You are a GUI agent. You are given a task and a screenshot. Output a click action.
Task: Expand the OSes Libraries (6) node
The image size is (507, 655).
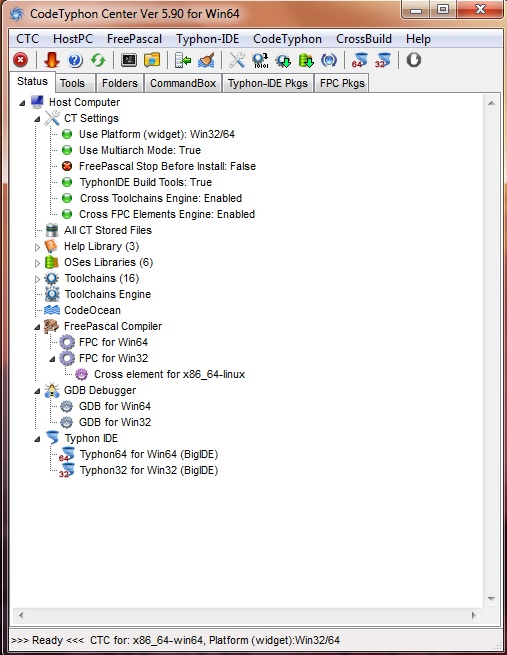tap(37, 263)
